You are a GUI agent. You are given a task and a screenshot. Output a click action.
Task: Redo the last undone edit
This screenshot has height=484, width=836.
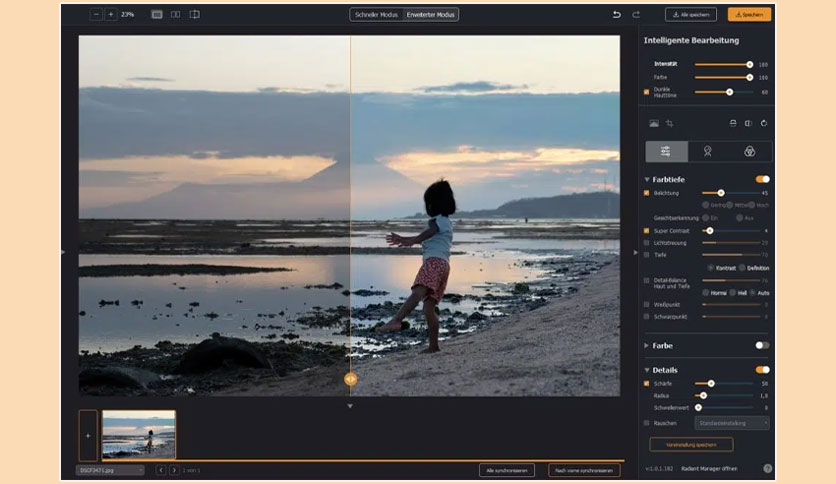pyautogui.click(x=636, y=14)
